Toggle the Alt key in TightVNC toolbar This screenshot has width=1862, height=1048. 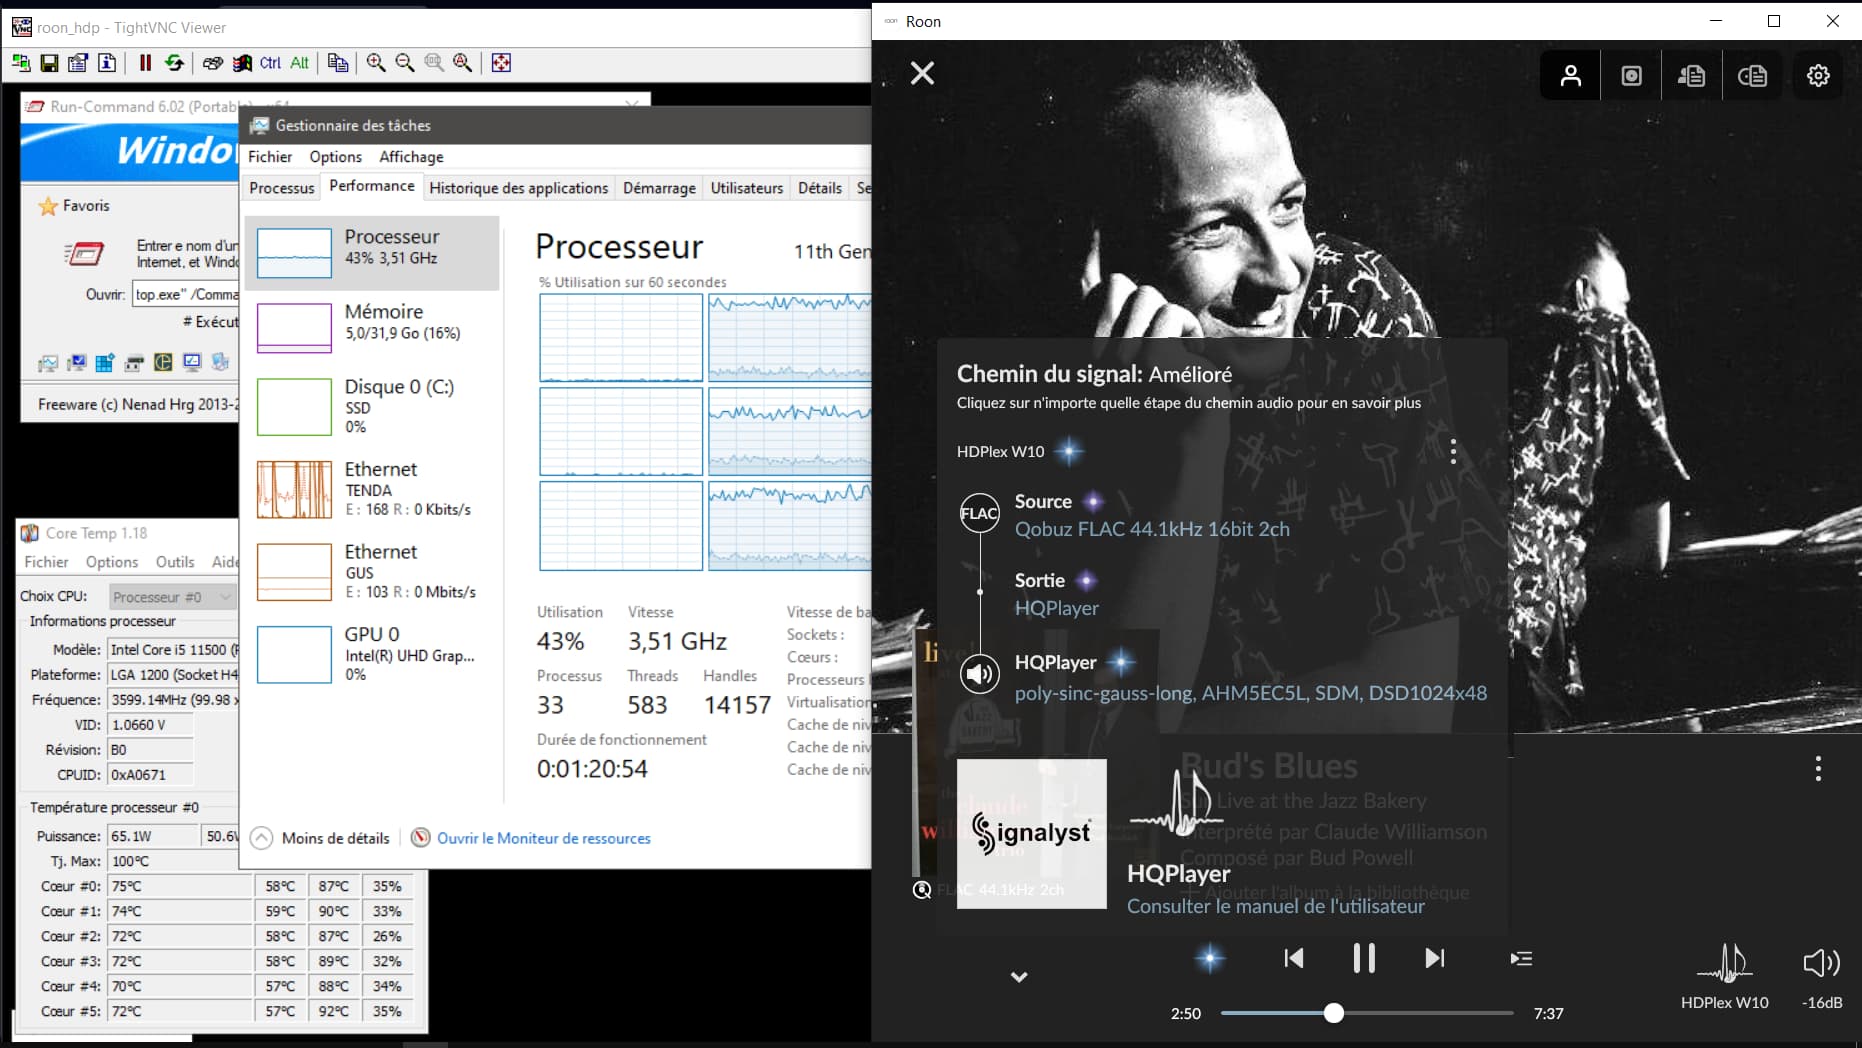(x=299, y=63)
